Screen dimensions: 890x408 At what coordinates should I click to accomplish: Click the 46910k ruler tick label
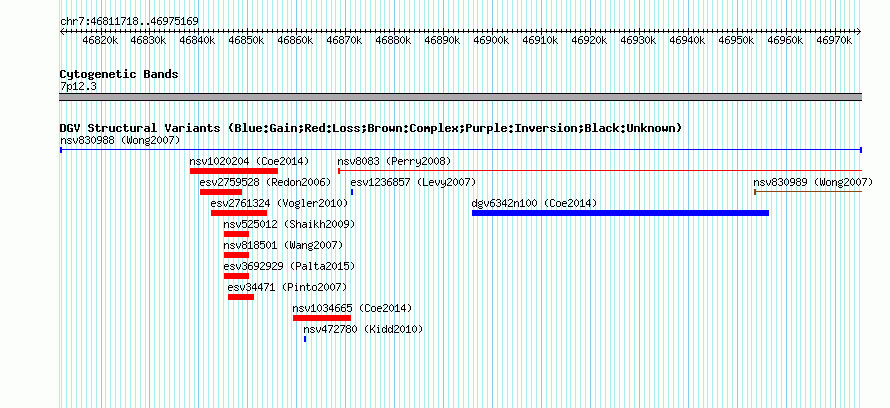pyautogui.click(x=540, y=41)
